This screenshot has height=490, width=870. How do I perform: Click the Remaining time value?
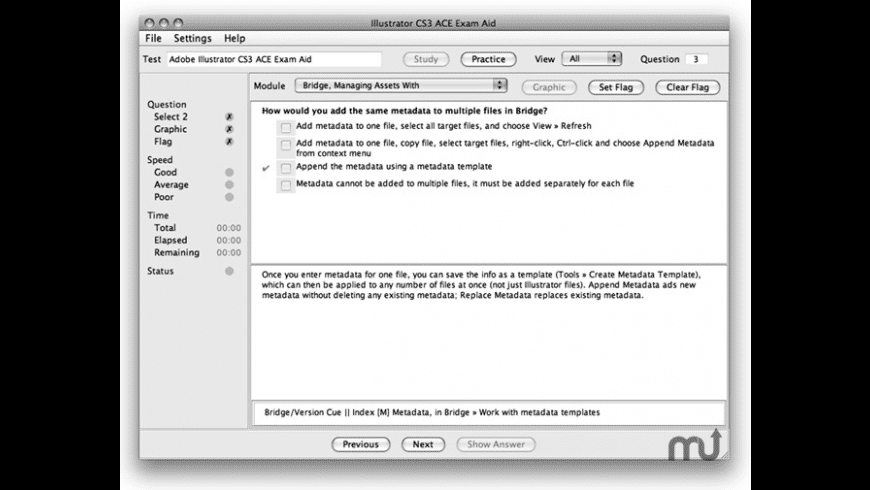coord(229,252)
